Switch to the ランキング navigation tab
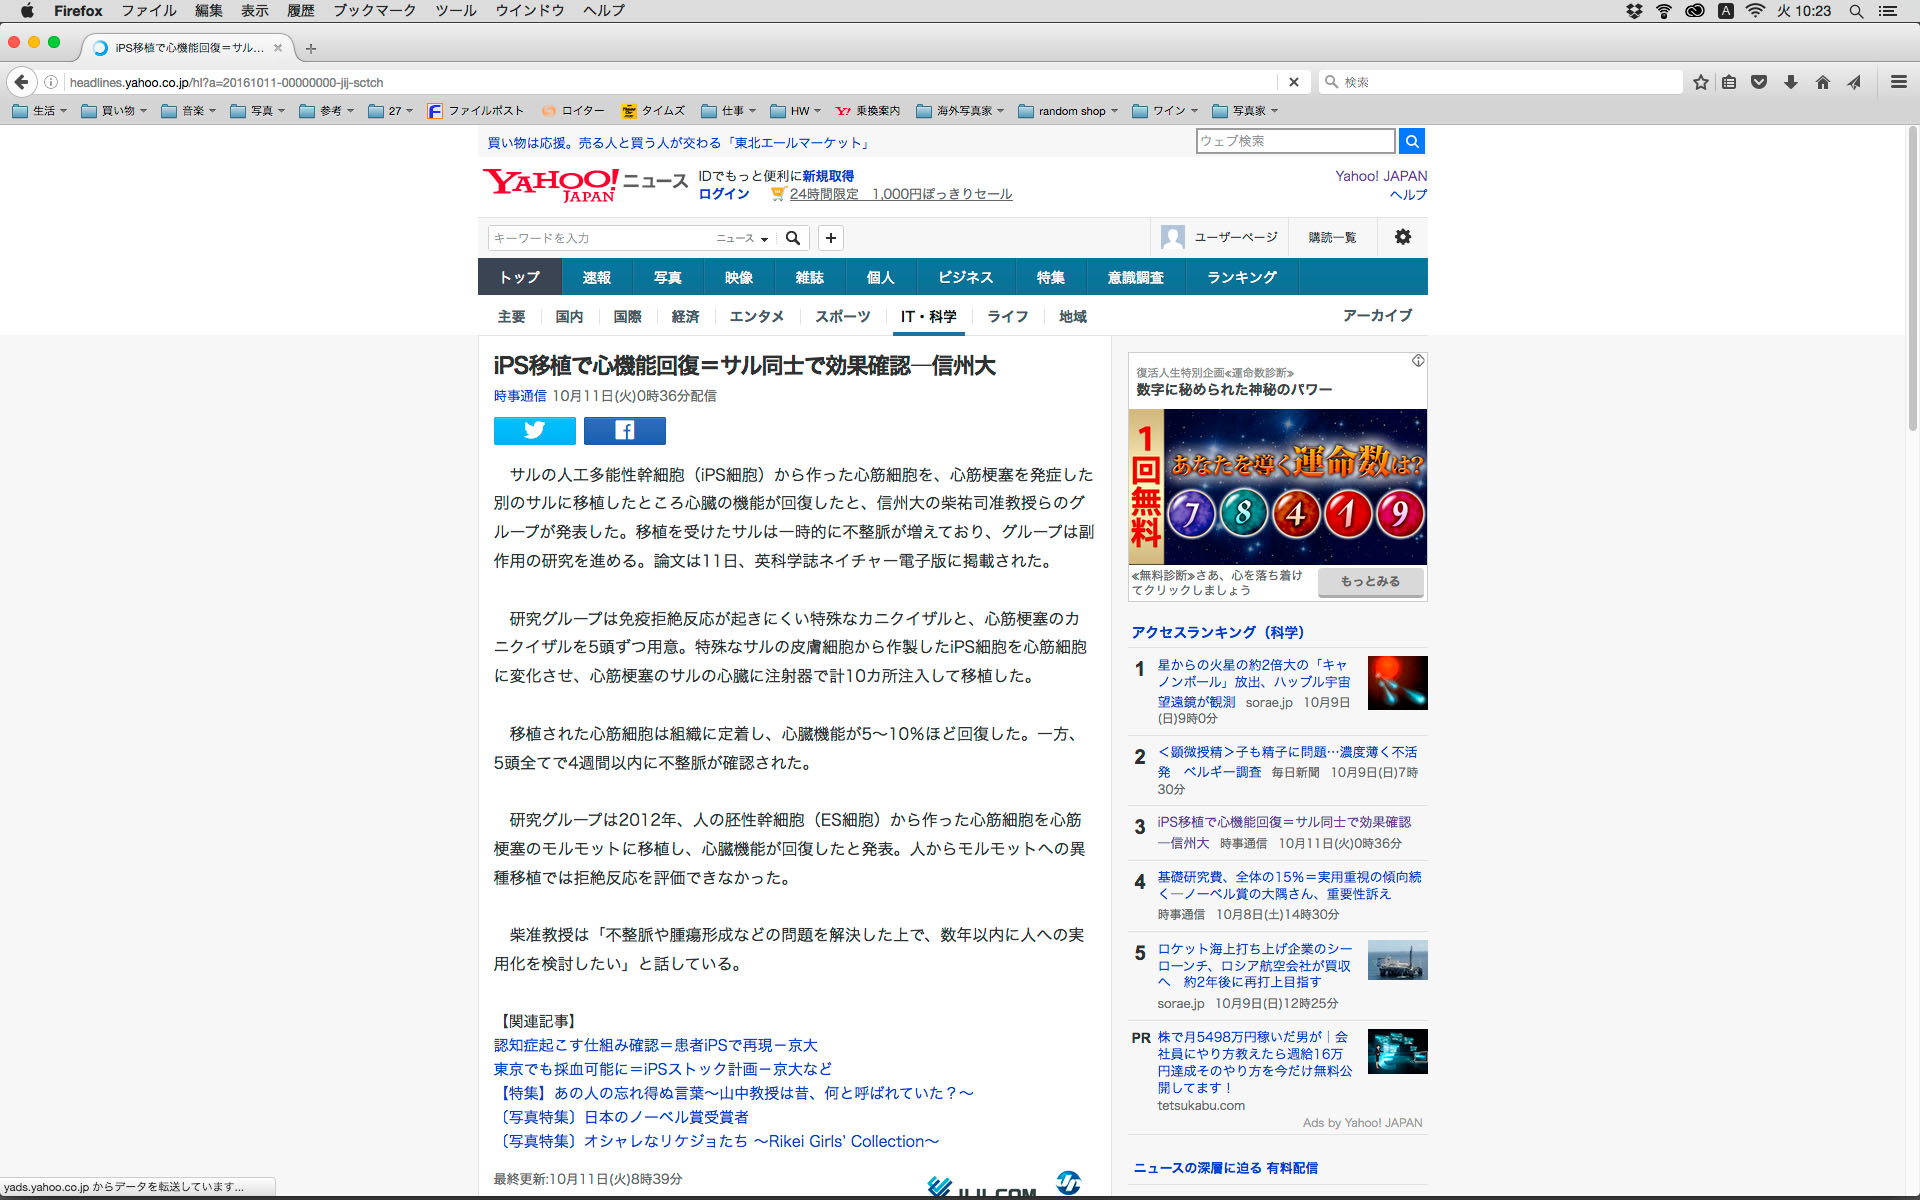The width and height of the screenshot is (1920, 1200). pos(1241,277)
